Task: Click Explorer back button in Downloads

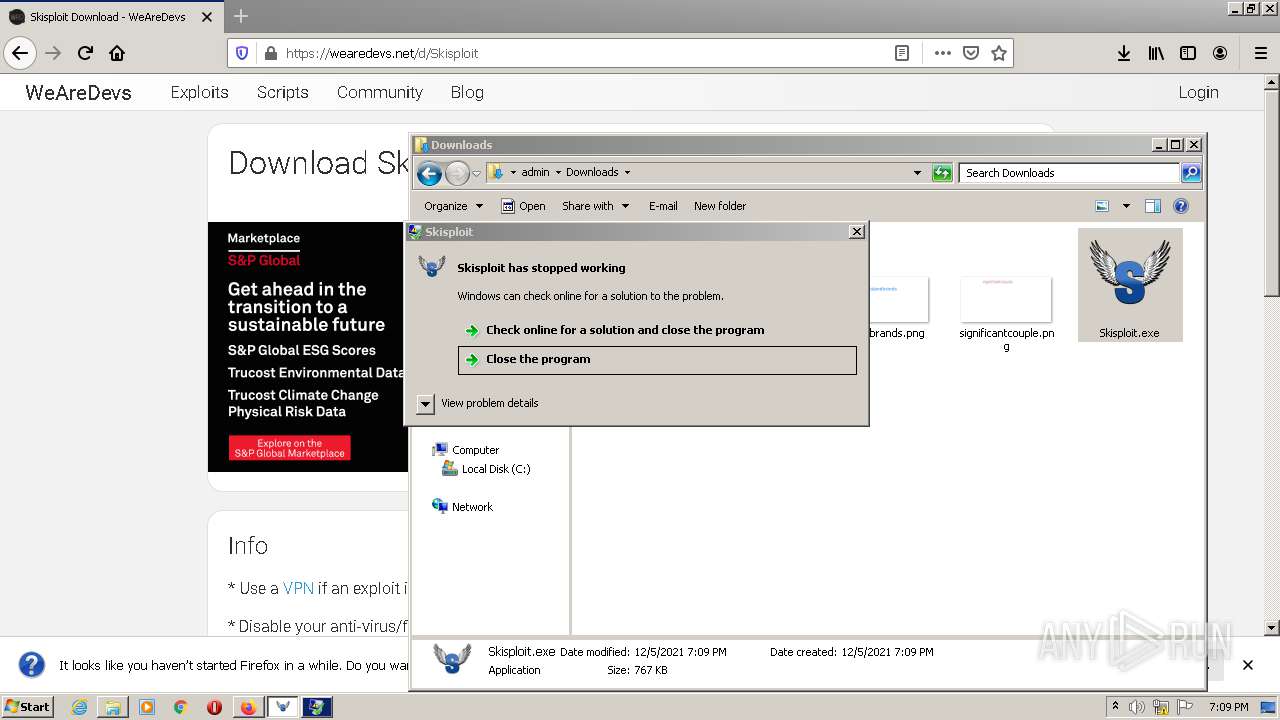Action: click(429, 173)
